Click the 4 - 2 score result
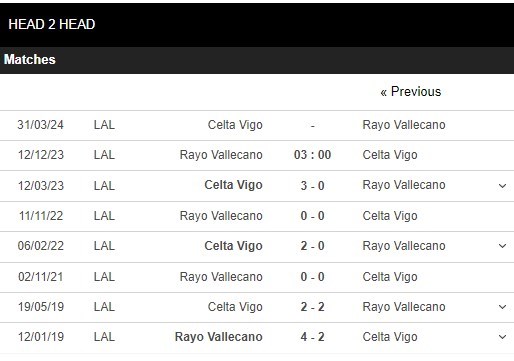Viewport: 514px width, 361px height. click(312, 337)
